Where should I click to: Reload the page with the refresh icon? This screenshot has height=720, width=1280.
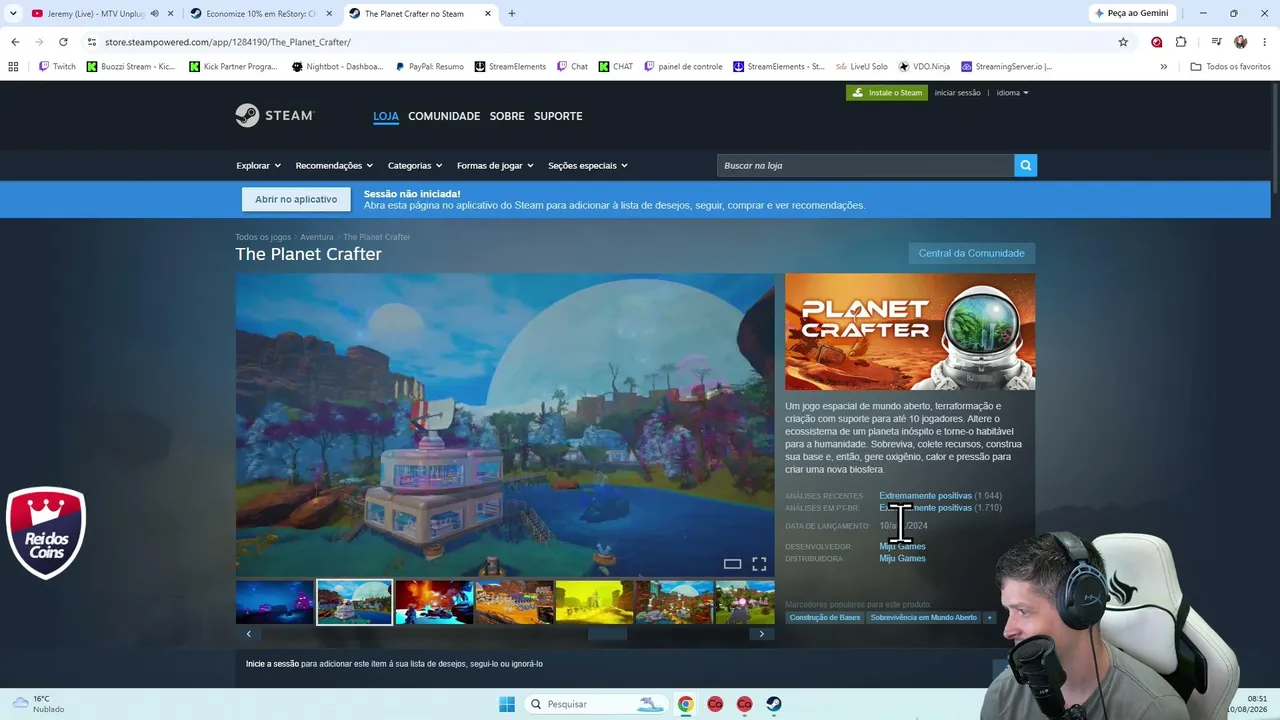tap(63, 42)
